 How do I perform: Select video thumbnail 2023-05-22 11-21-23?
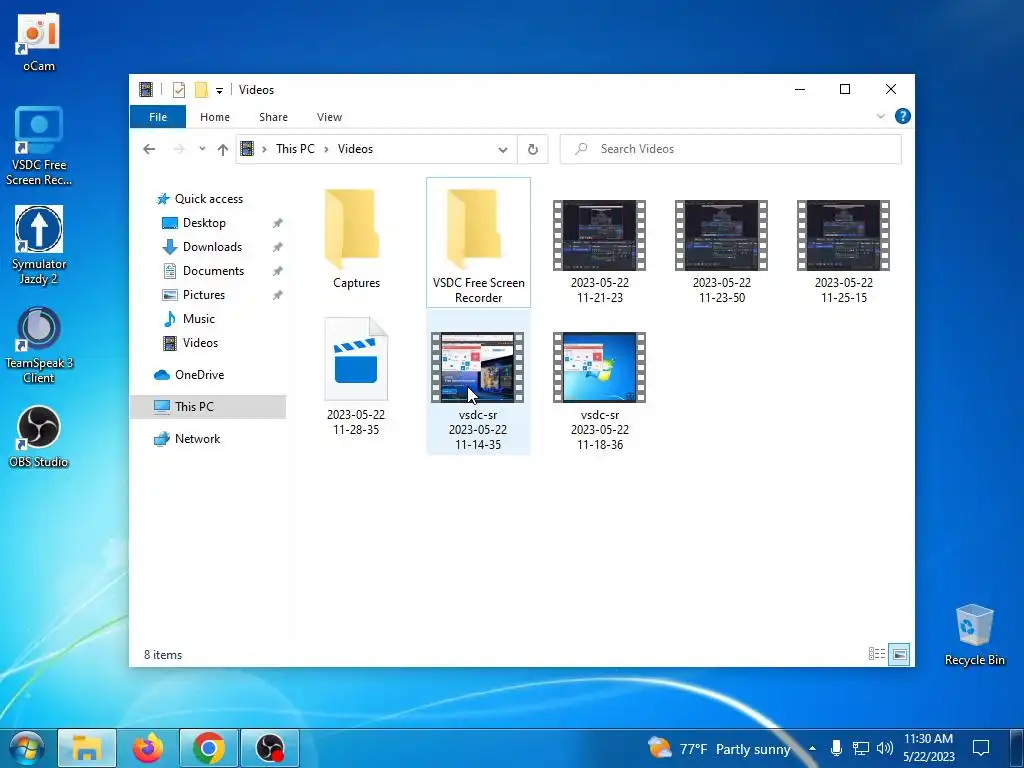click(600, 251)
